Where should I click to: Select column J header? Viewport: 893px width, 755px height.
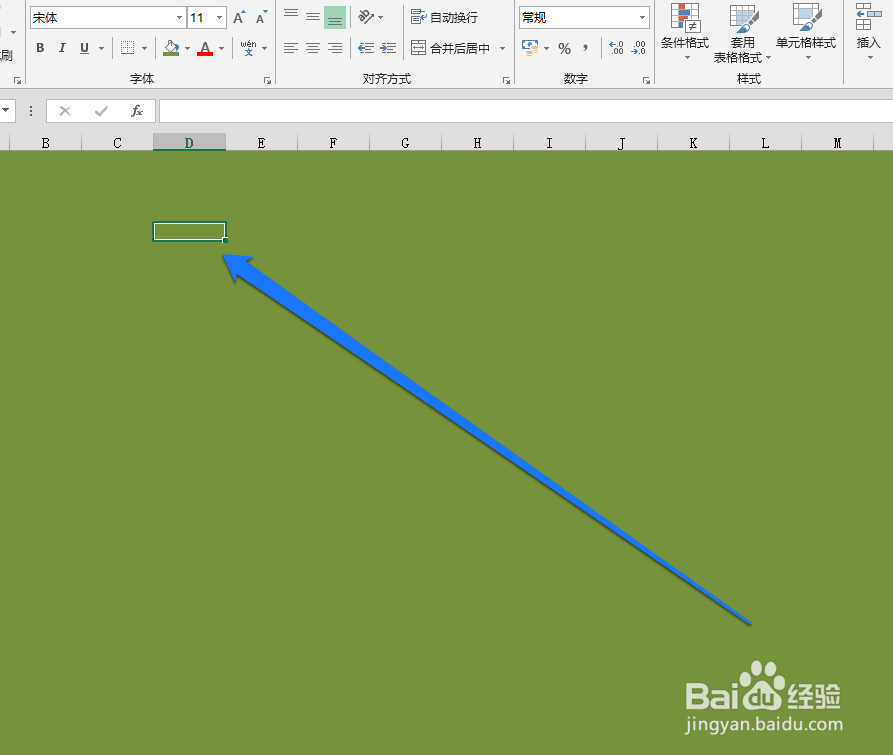[x=621, y=143]
